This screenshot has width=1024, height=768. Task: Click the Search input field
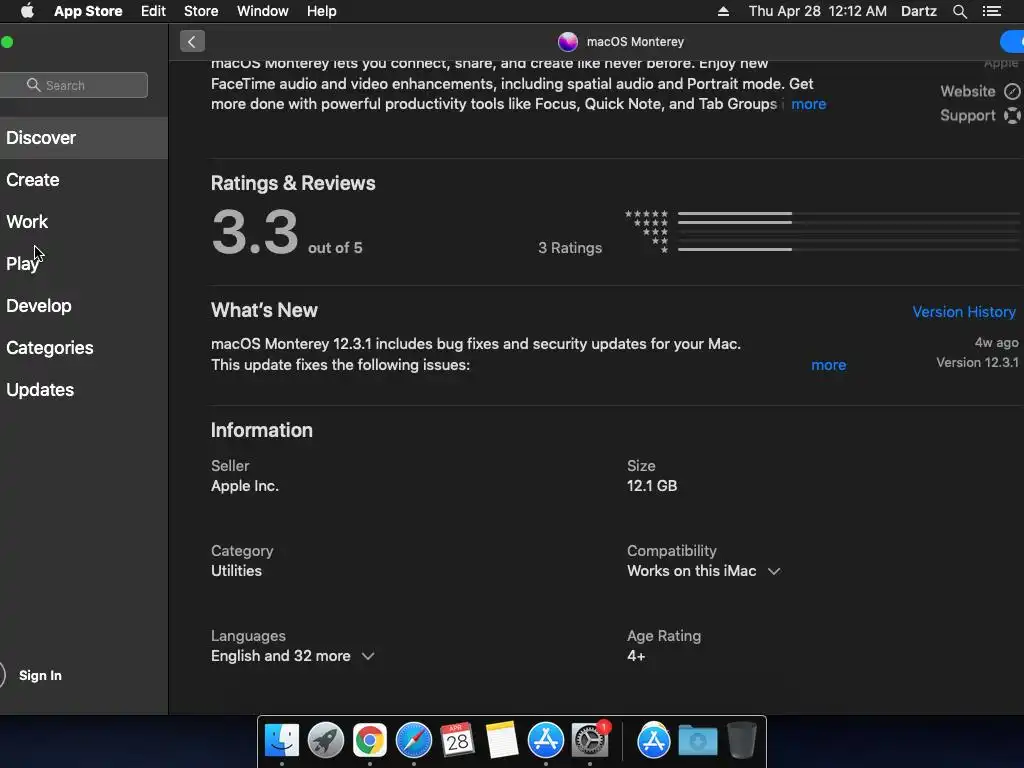click(74, 85)
